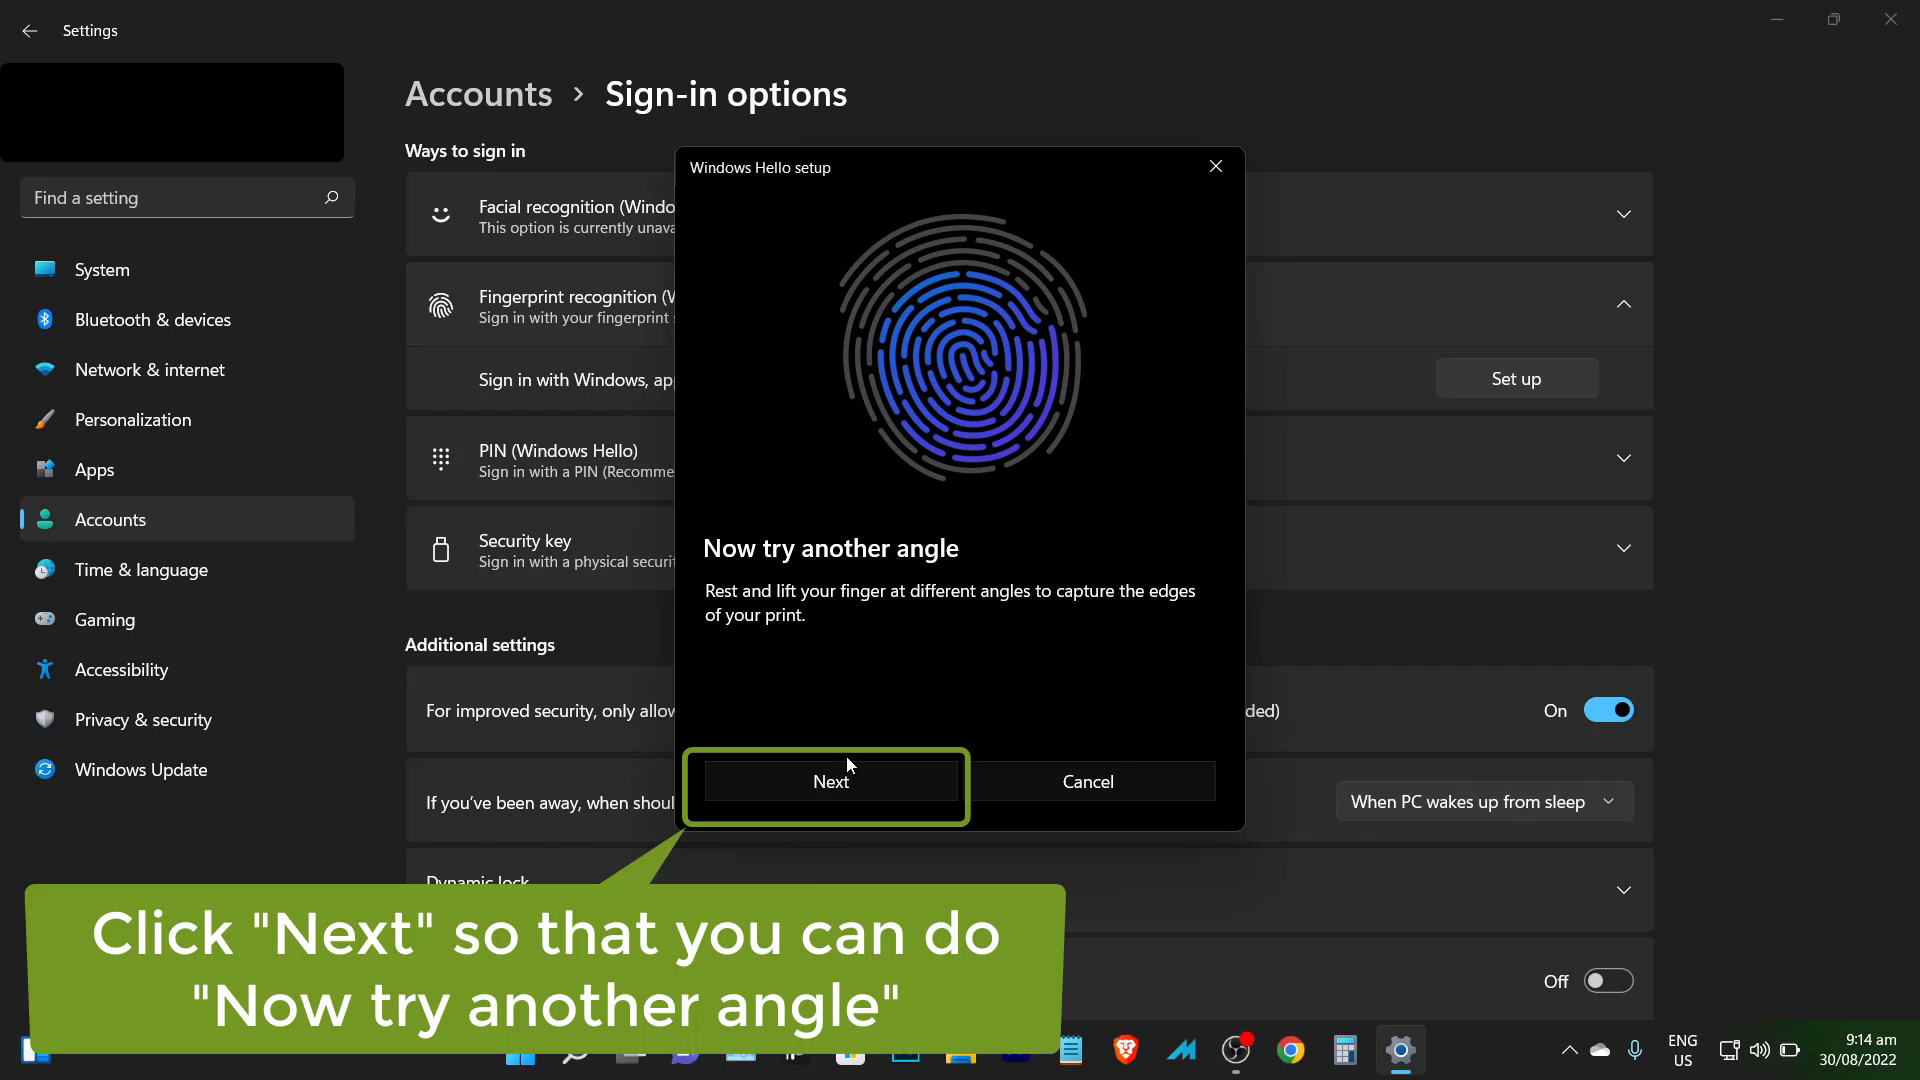
Task: Show hidden tray icons chevron
Action: click(x=1570, y=1049)
